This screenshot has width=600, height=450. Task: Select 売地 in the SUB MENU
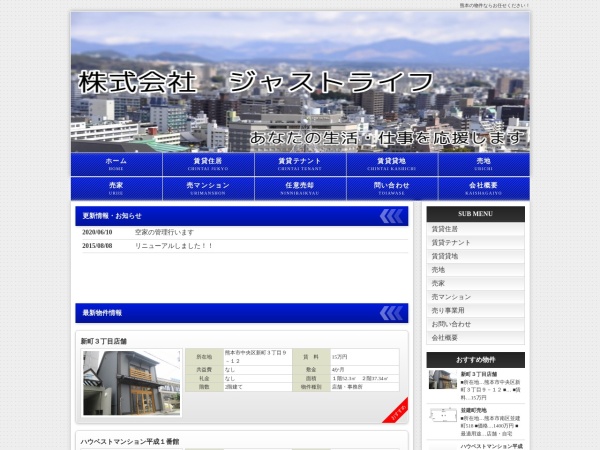click(475, 270)
